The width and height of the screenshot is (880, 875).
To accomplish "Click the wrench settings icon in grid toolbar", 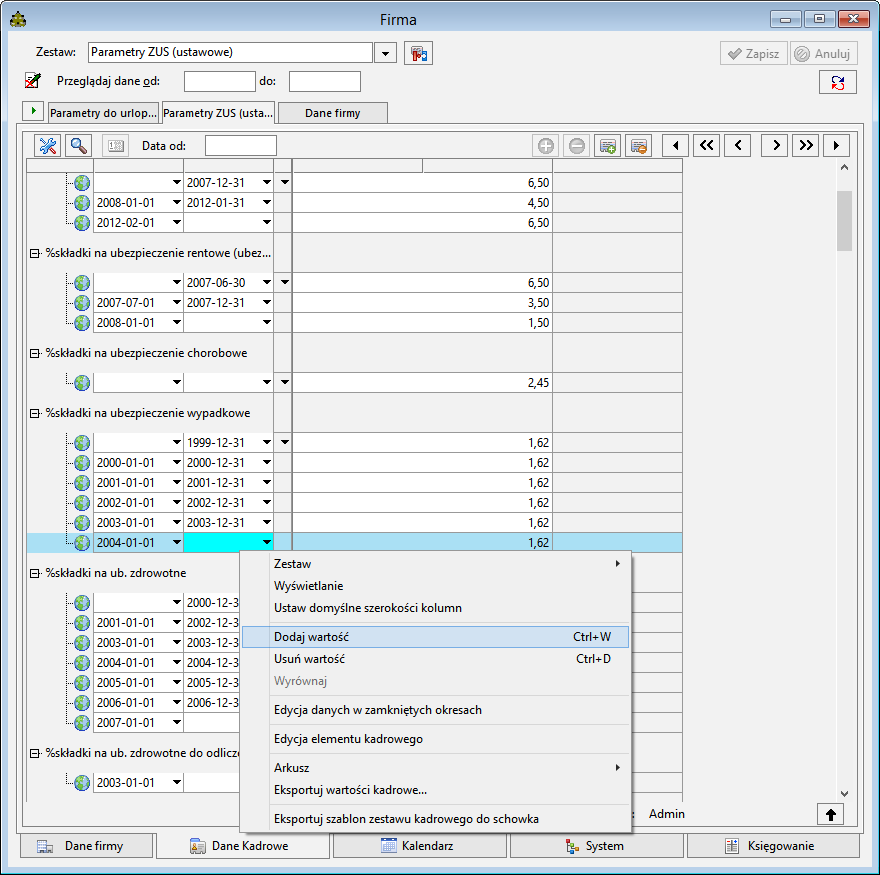I will tap(48, 146).
